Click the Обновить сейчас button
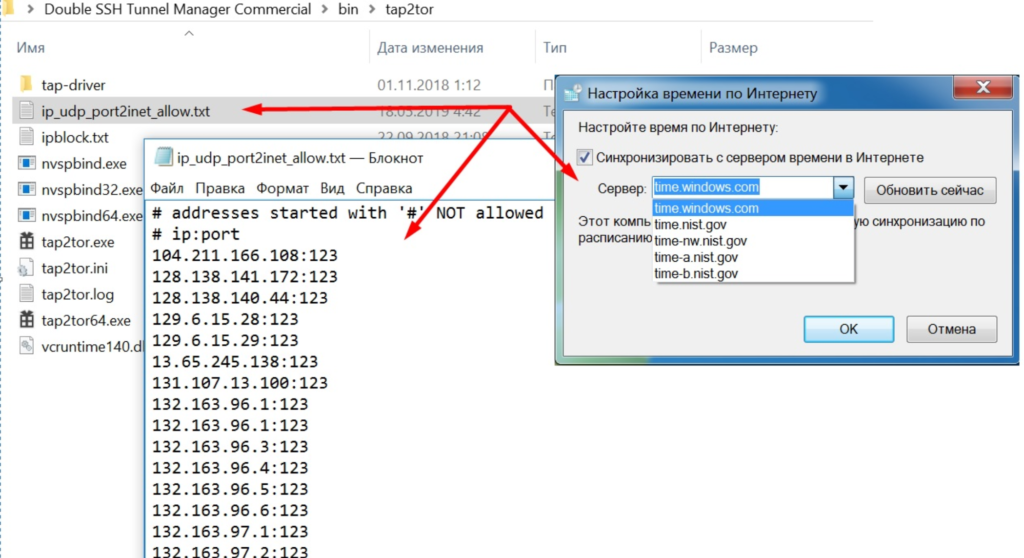Image resolution: width=1024 pixels, height=558 pixels. click(929, 189)
